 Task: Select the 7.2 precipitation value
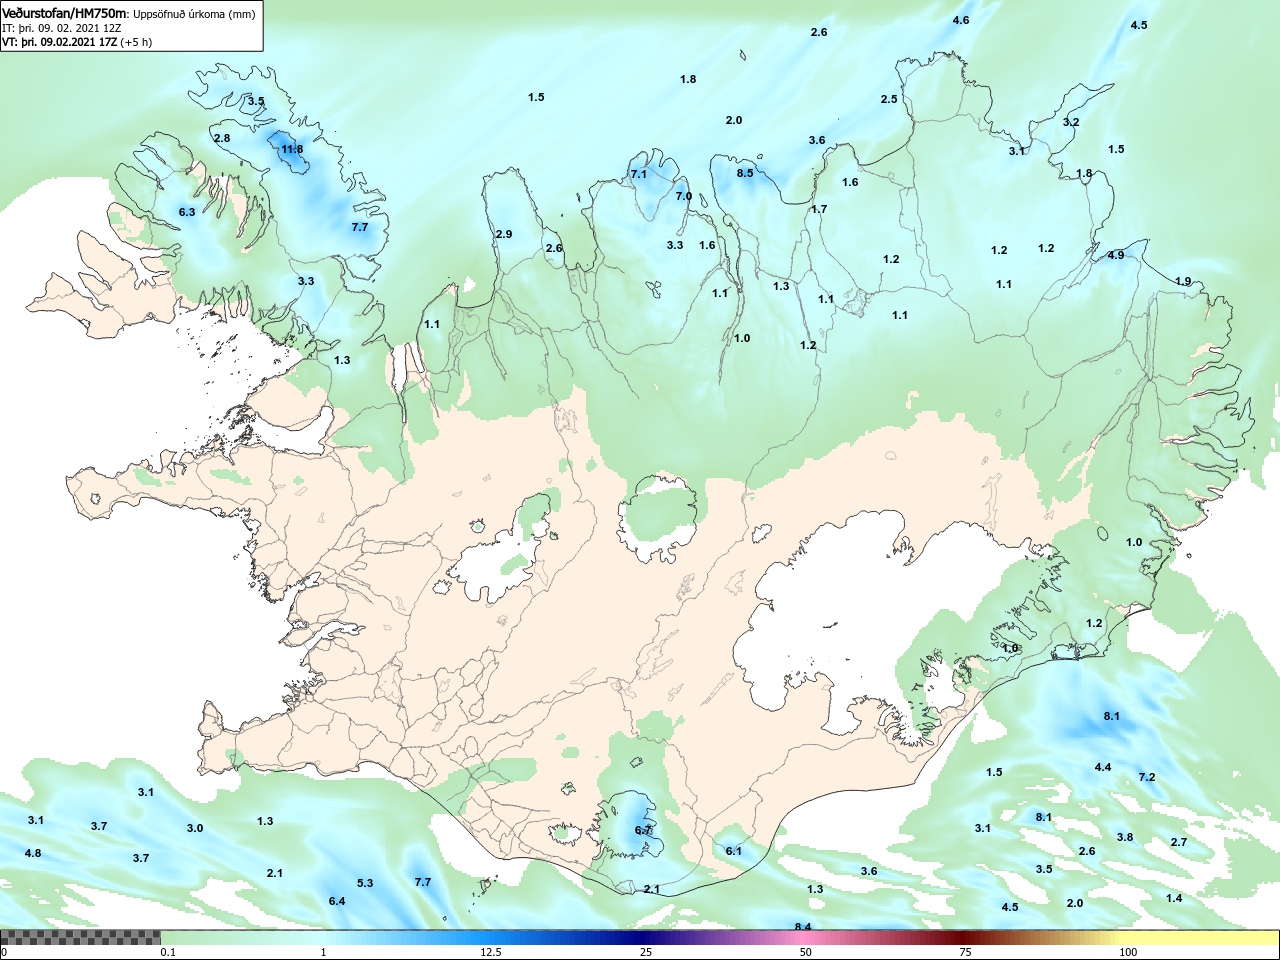1147,777
